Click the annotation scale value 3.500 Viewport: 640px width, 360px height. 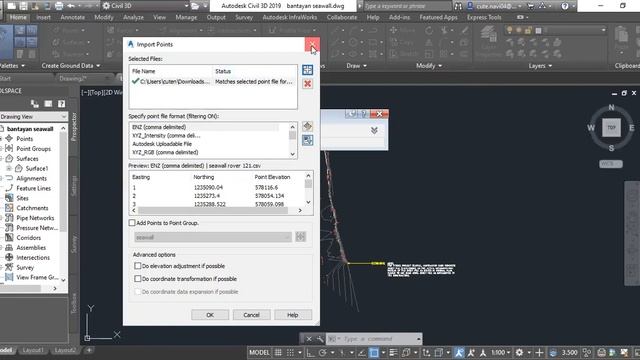[x=569, y=353]
